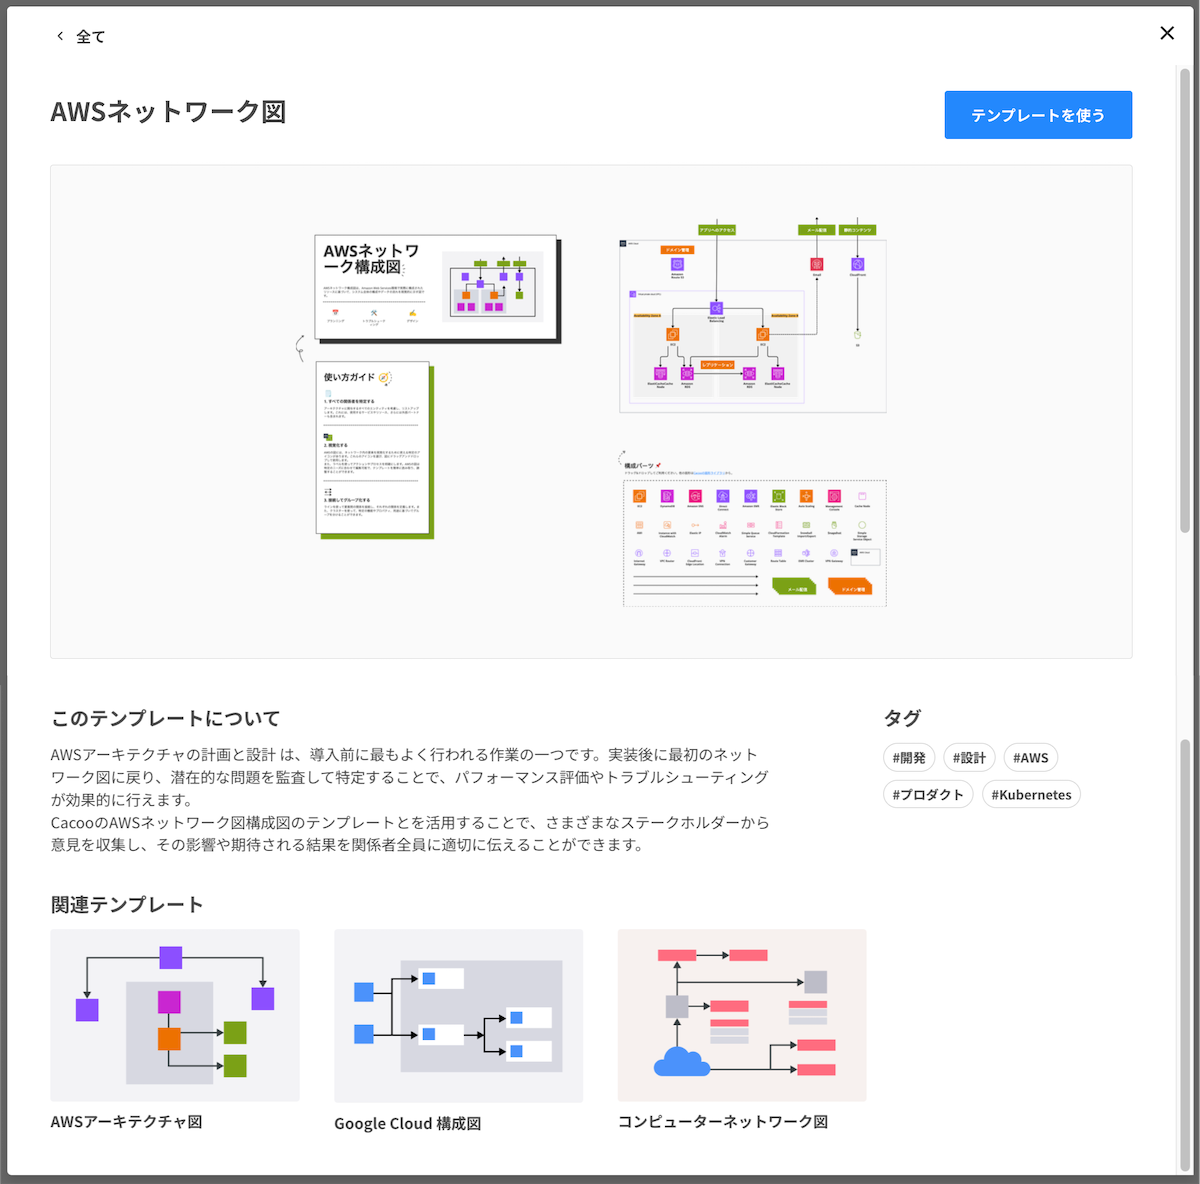
Task: Click the back chevron icon beside 全て
Action: click(60, 37)
